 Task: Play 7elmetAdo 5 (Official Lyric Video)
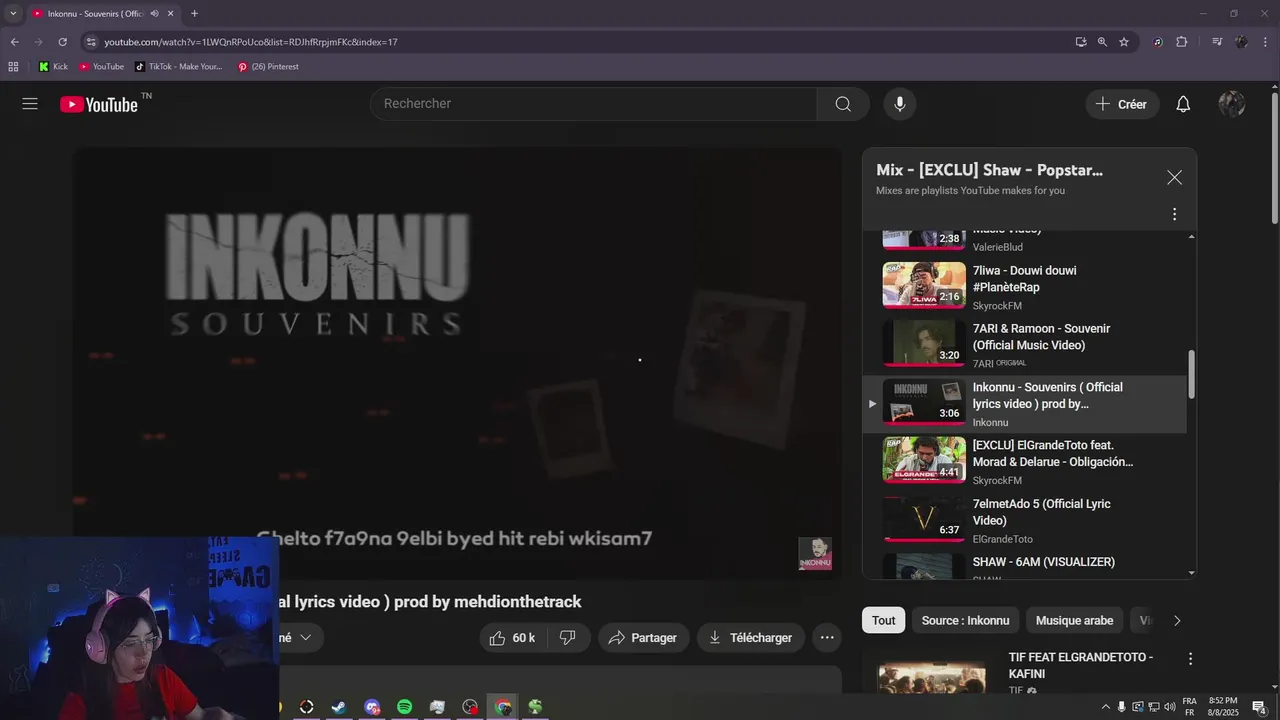tap(1024, 520)
